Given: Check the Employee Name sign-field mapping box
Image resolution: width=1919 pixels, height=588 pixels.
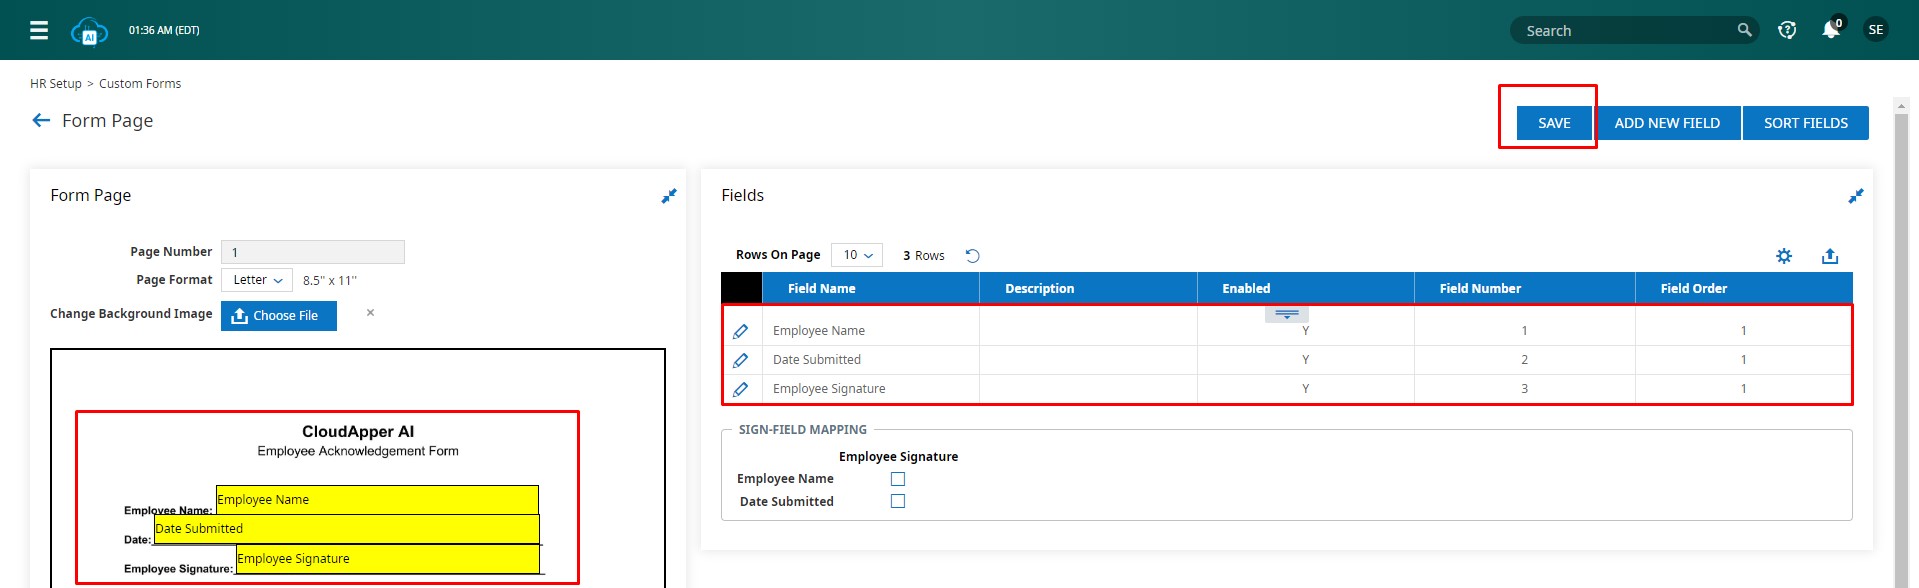Looking at the screenshot, I should 898,479.
